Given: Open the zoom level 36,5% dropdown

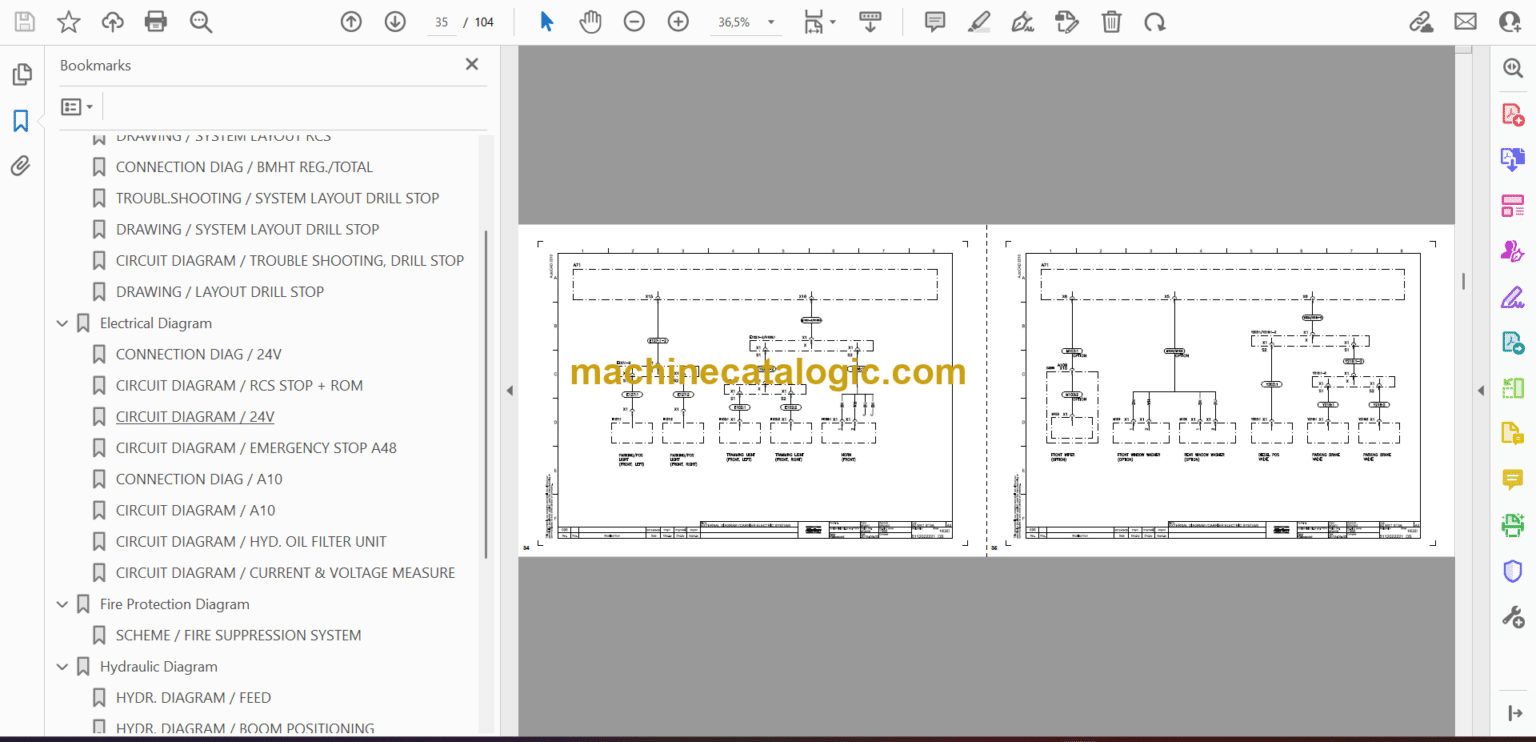Looking at the screenshot, I should coord(746,22).
